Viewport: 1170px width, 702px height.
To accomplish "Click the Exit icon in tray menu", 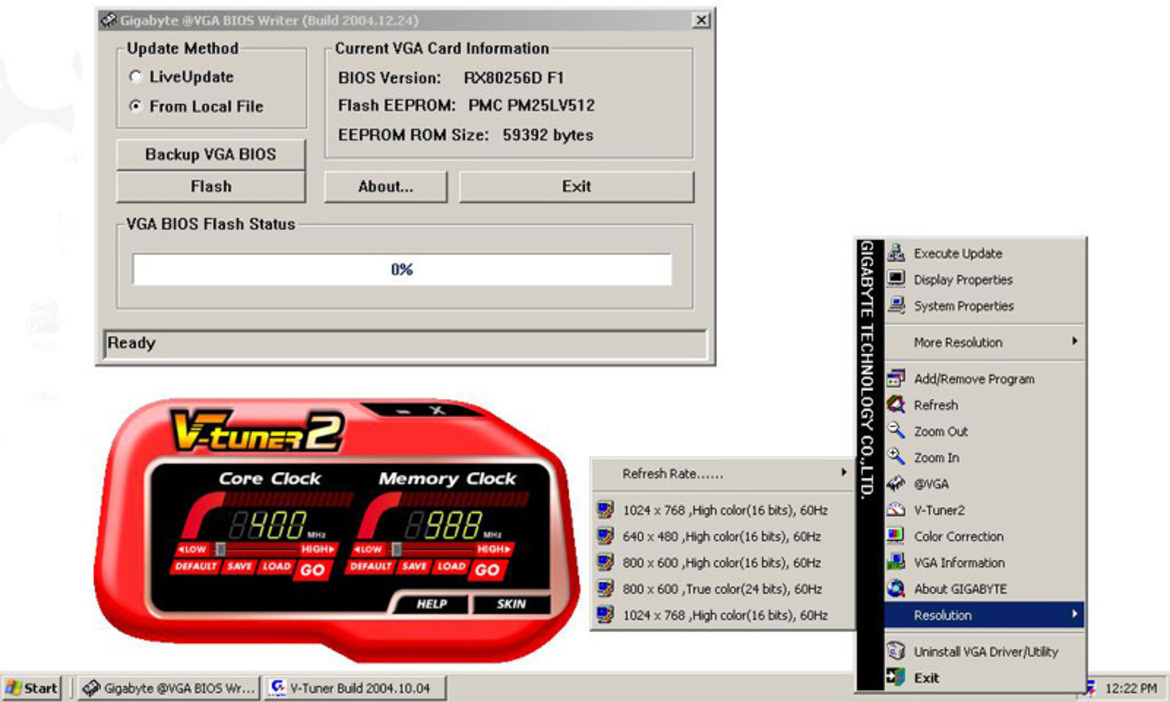I will point(895,677).
